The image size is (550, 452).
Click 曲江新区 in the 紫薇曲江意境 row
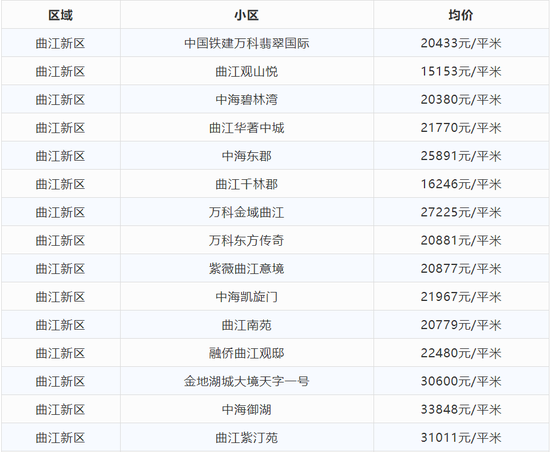(60, 269)
